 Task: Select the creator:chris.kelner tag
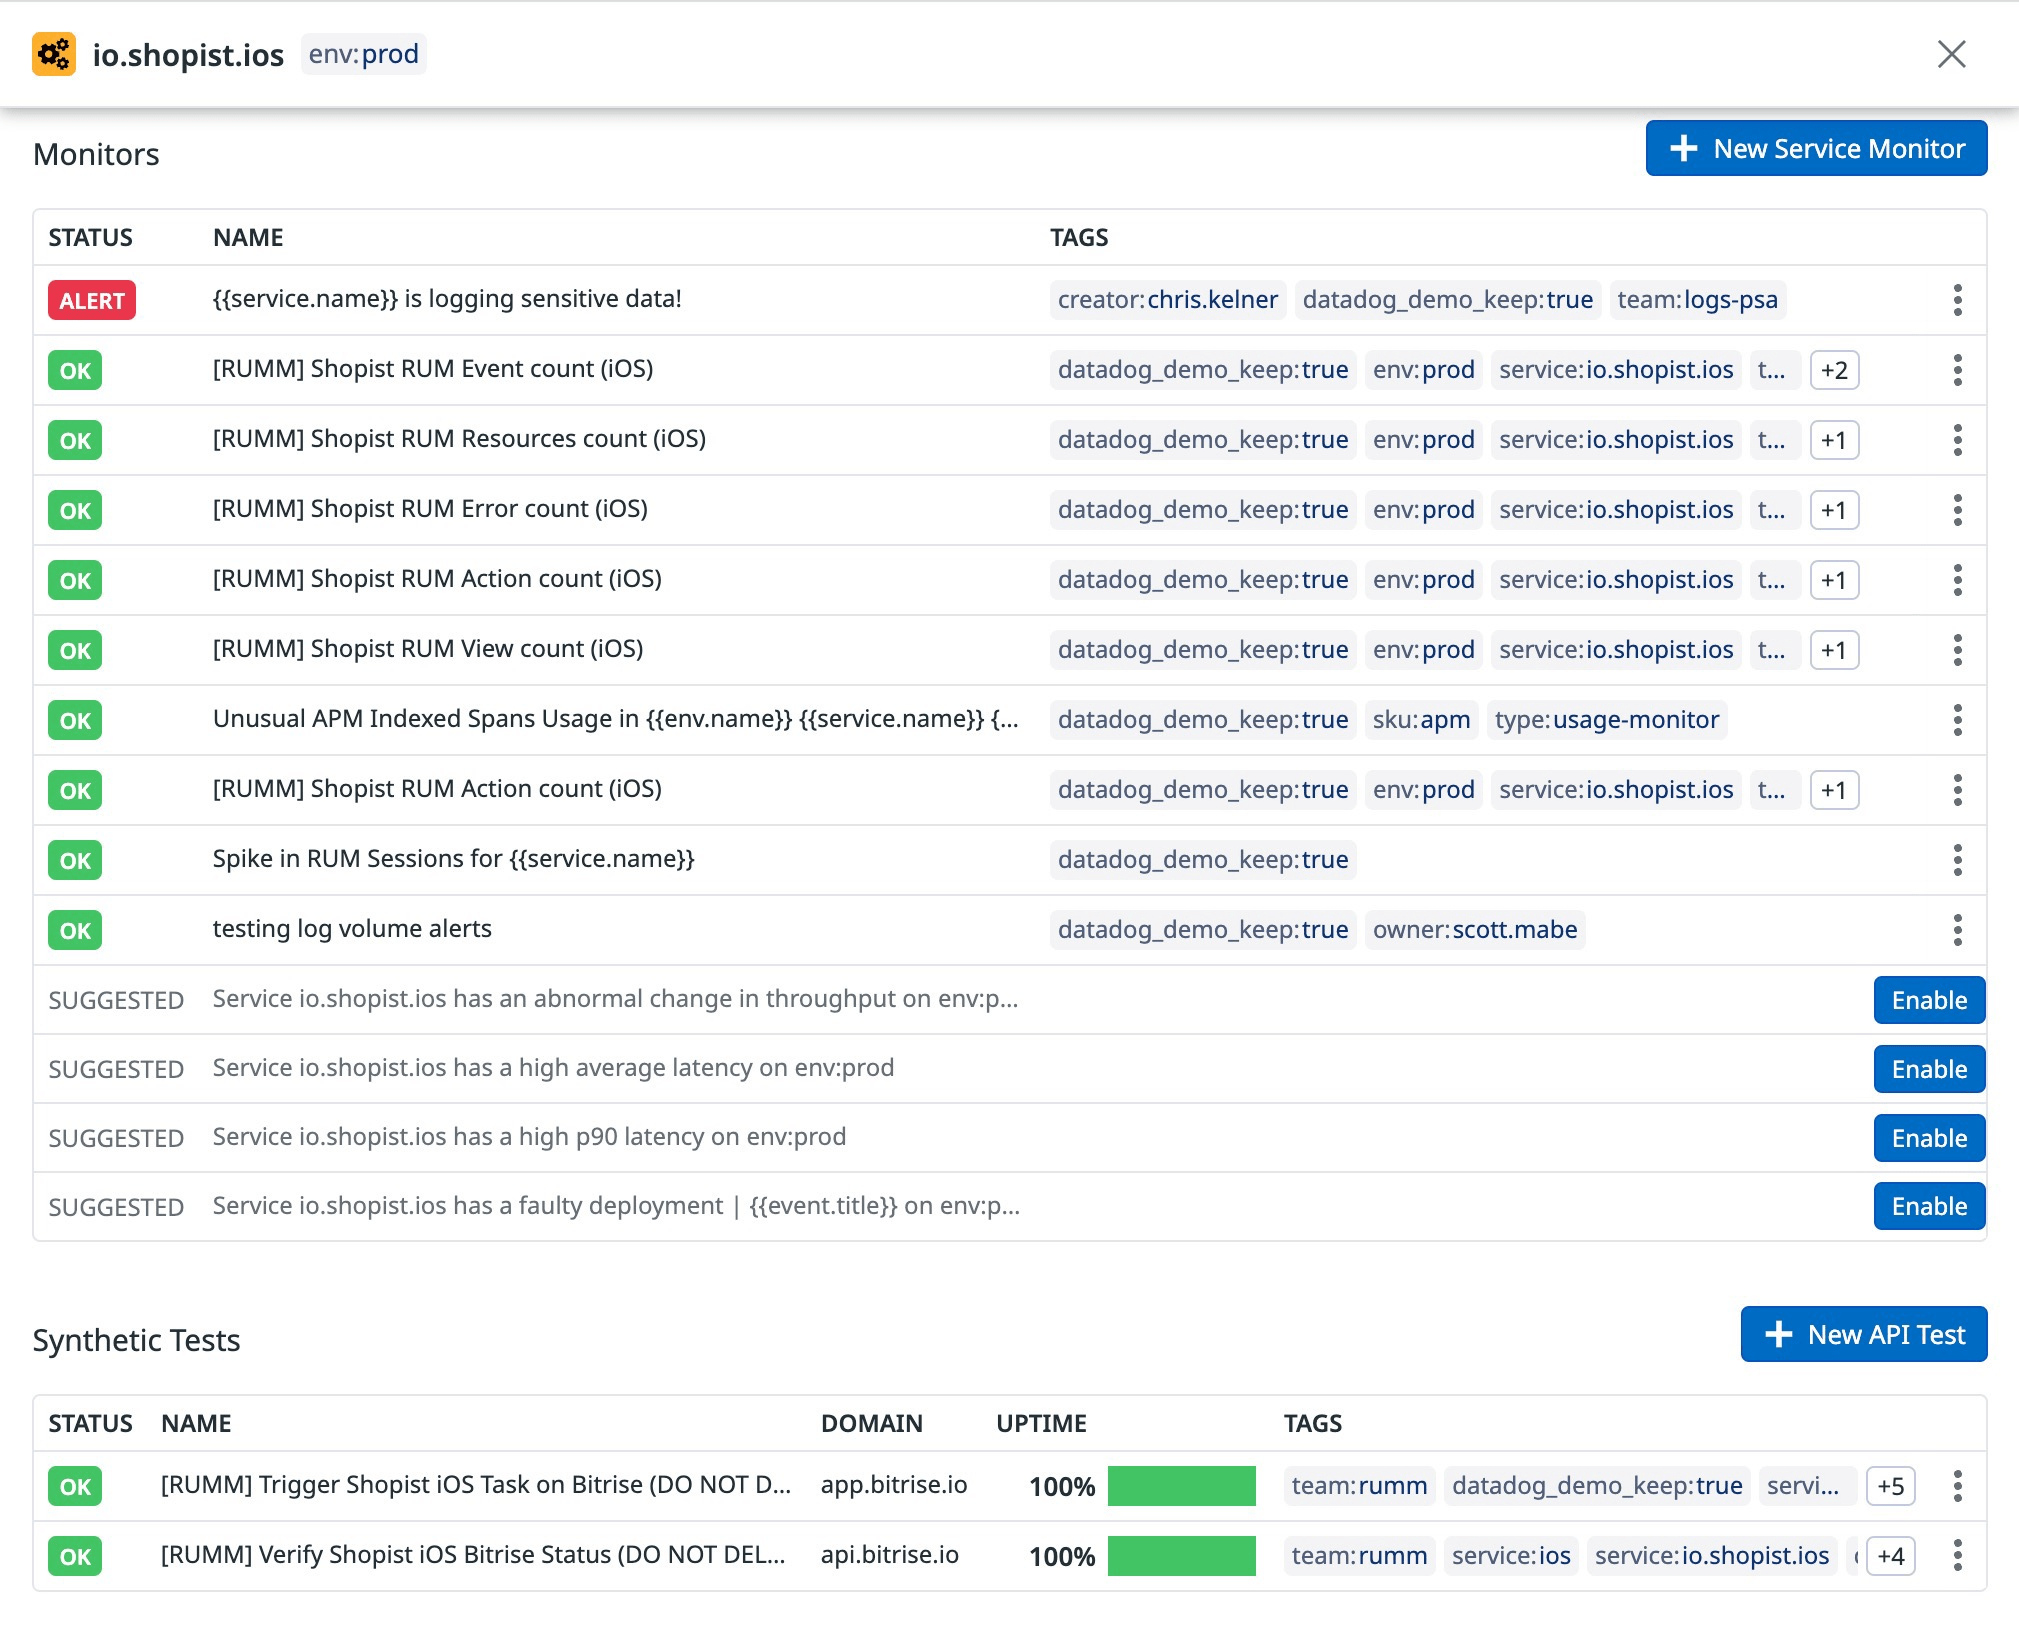(x=1167, y=299)
